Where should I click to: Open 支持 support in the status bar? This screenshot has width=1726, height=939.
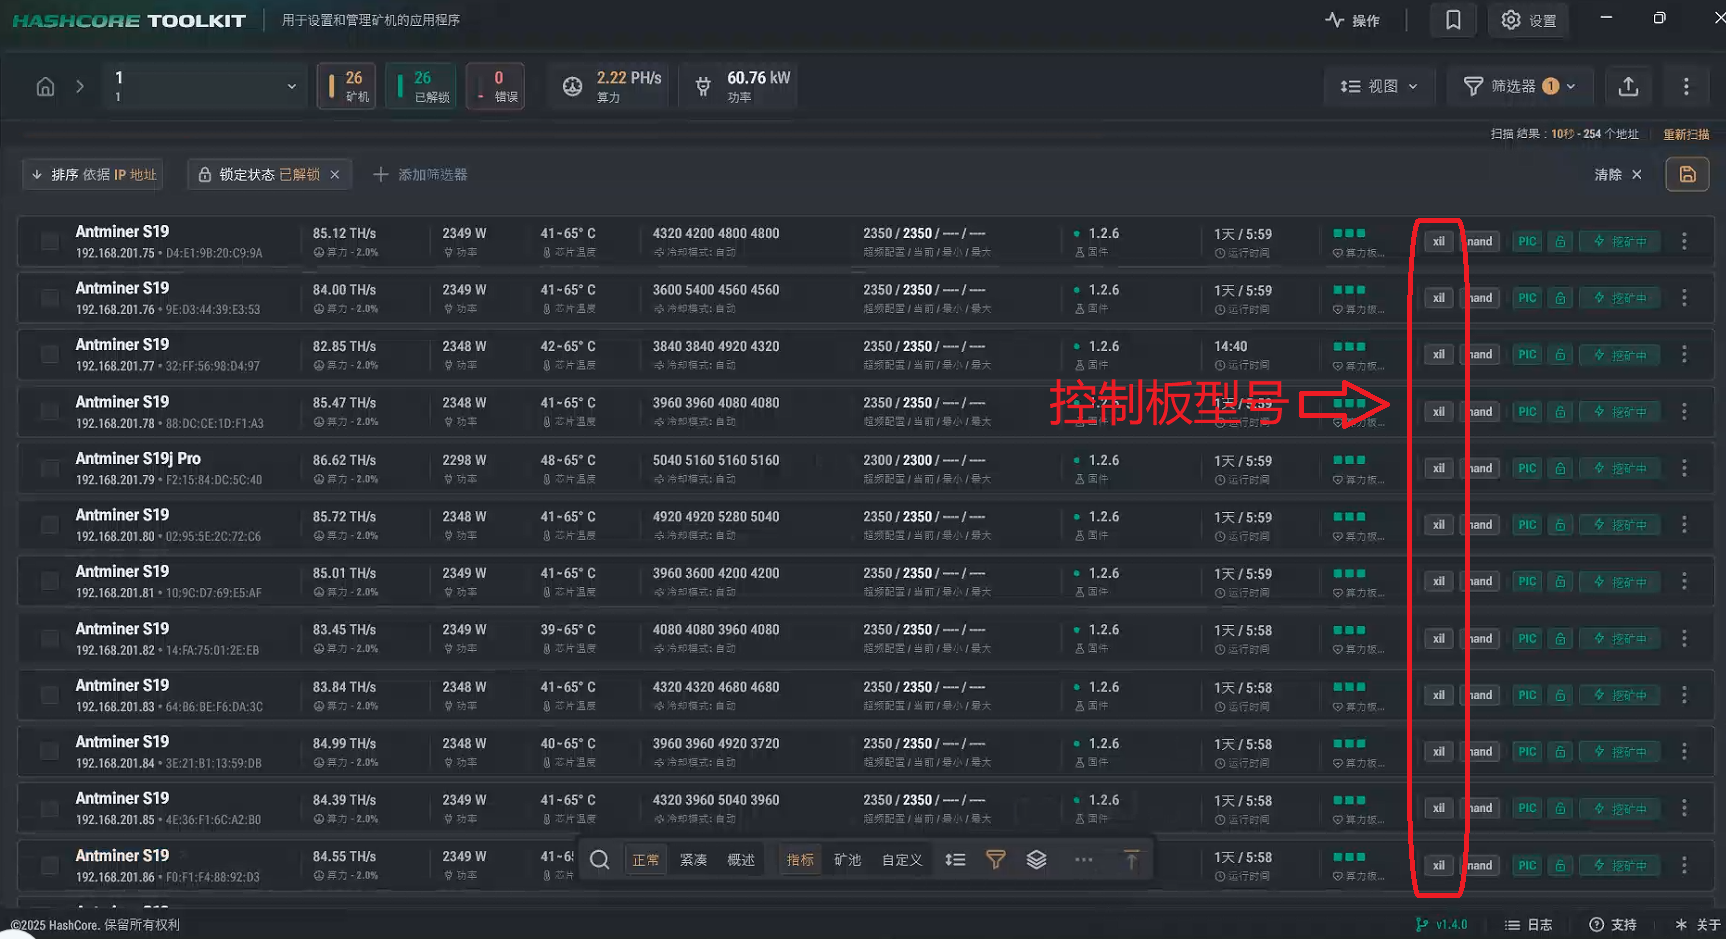pos(1613,925)
